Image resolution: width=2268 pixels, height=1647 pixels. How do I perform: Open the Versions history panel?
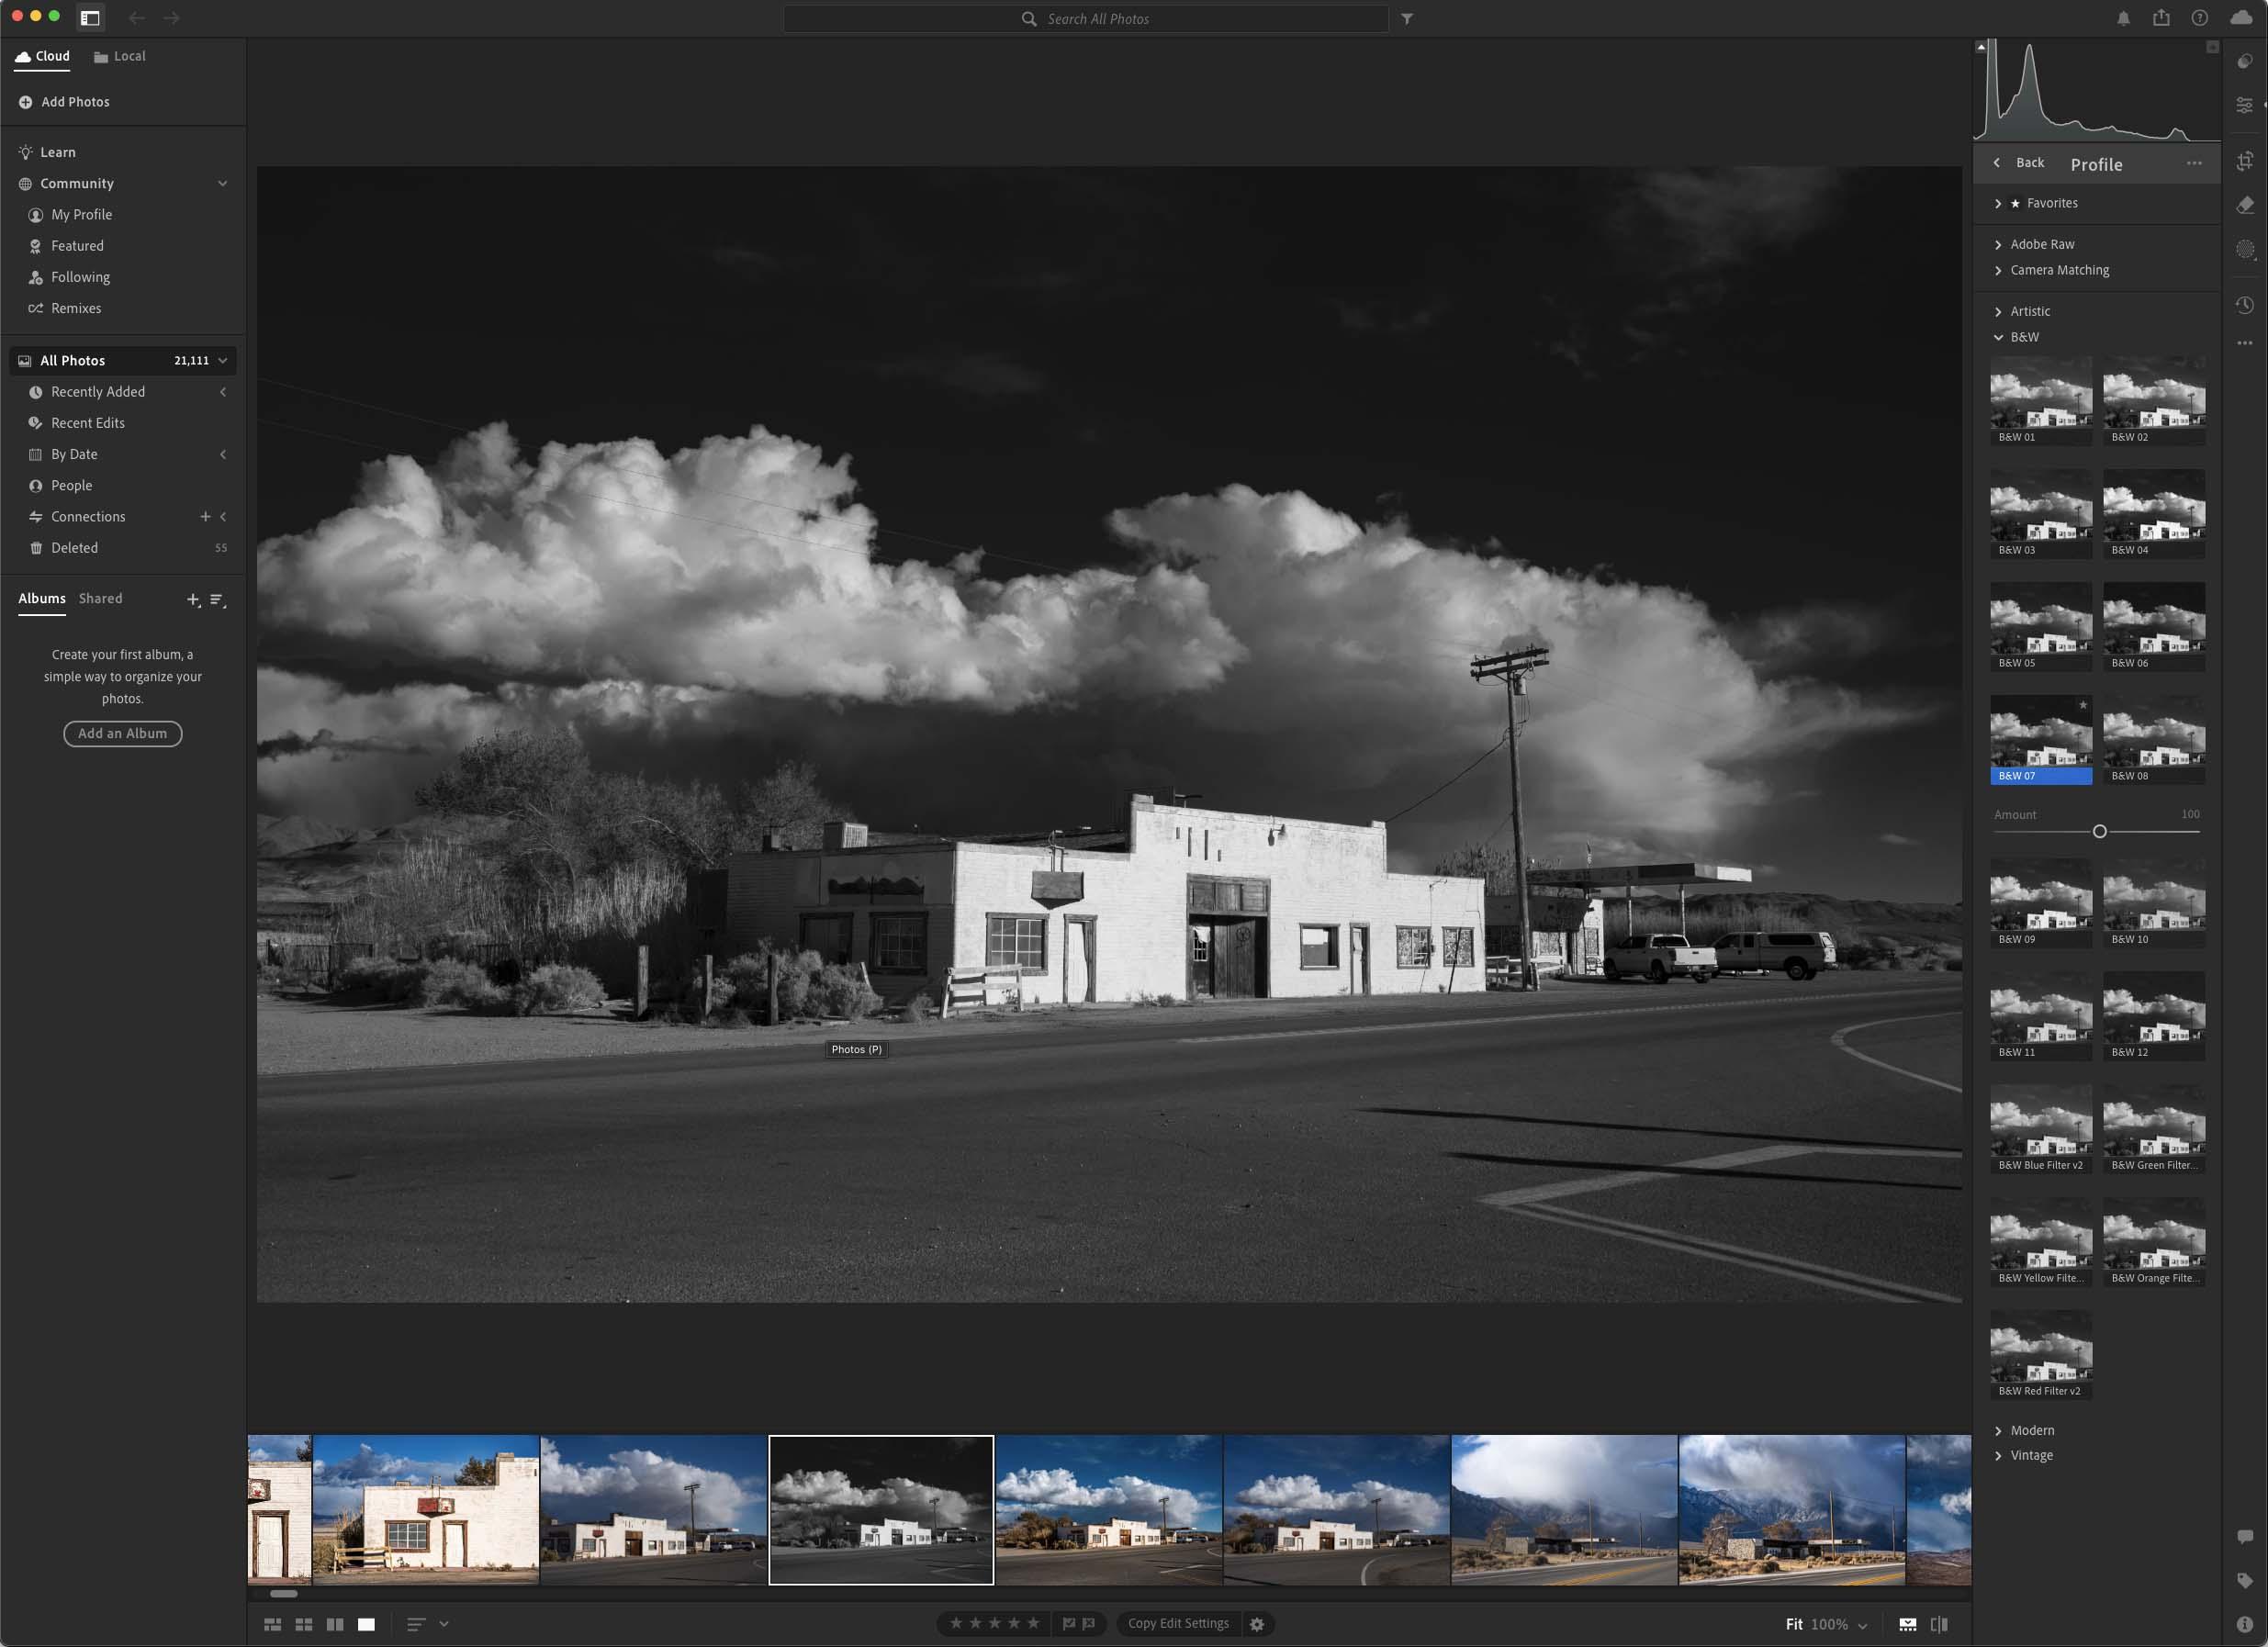click(2245, 305)
